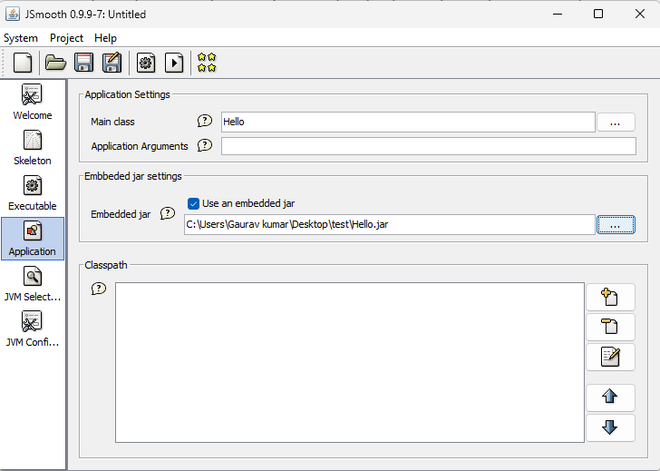Select the Skeleton sidebar section
The width and height of the screenshot is (660, 471).
[32, 147]
